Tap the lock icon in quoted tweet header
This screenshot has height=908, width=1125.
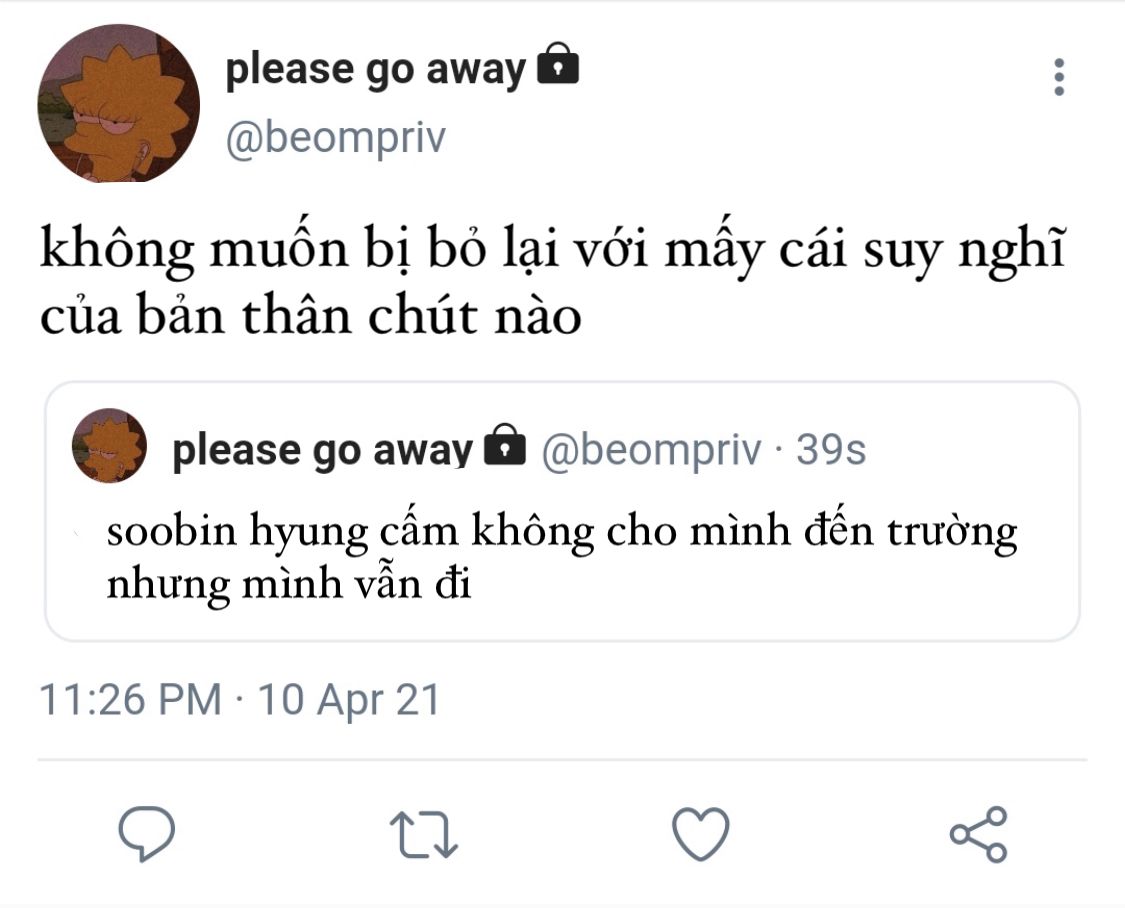click(x=505, y=445)
